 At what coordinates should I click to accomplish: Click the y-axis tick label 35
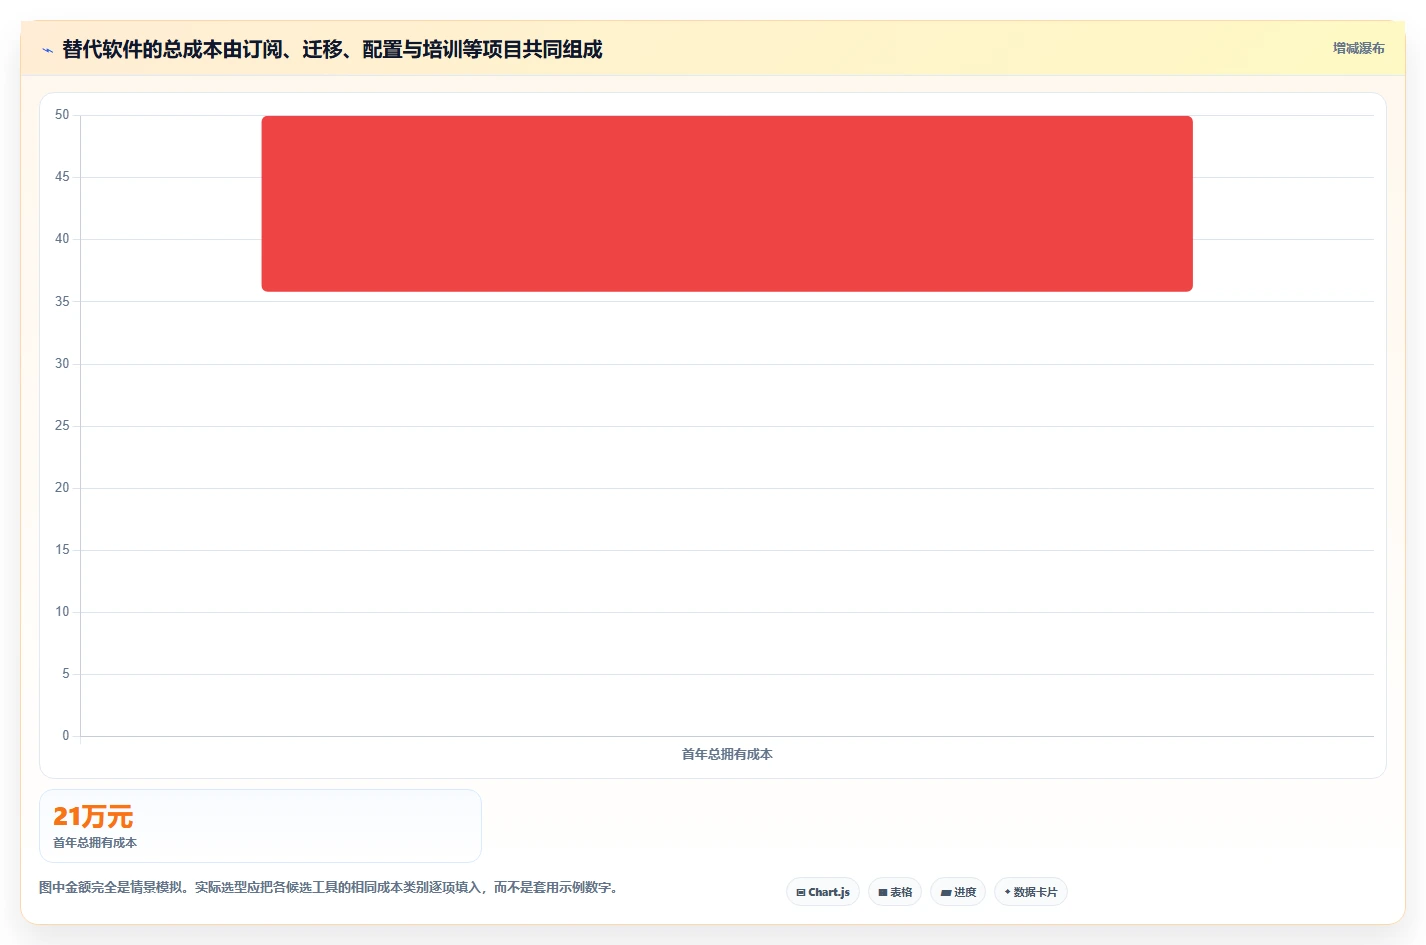[x=62, y=301]
